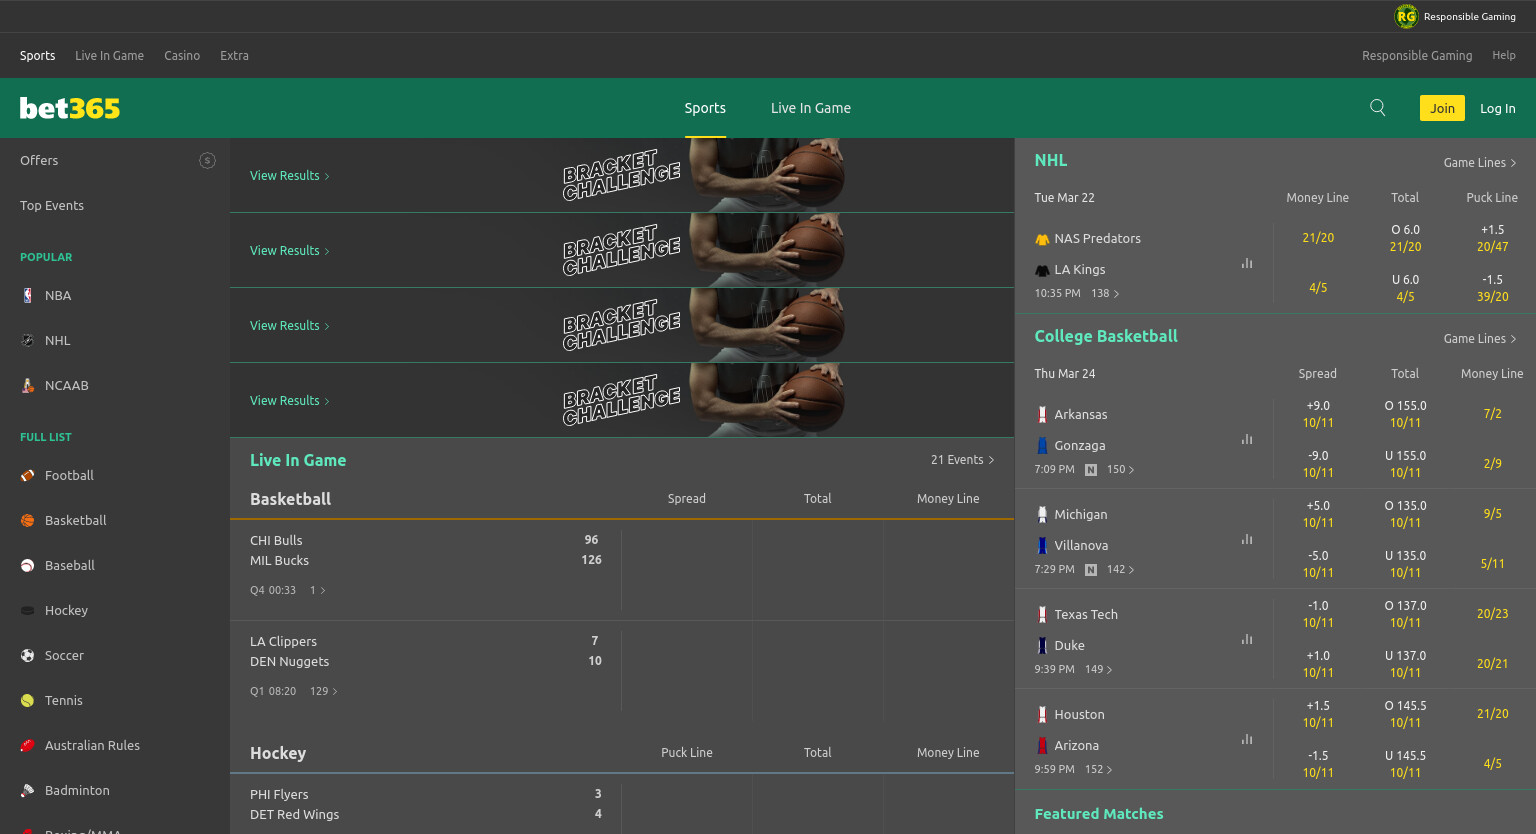Expand NHL Game Lines
The height and width of the screenshot is (834, 1536).
click(1480, 163)
